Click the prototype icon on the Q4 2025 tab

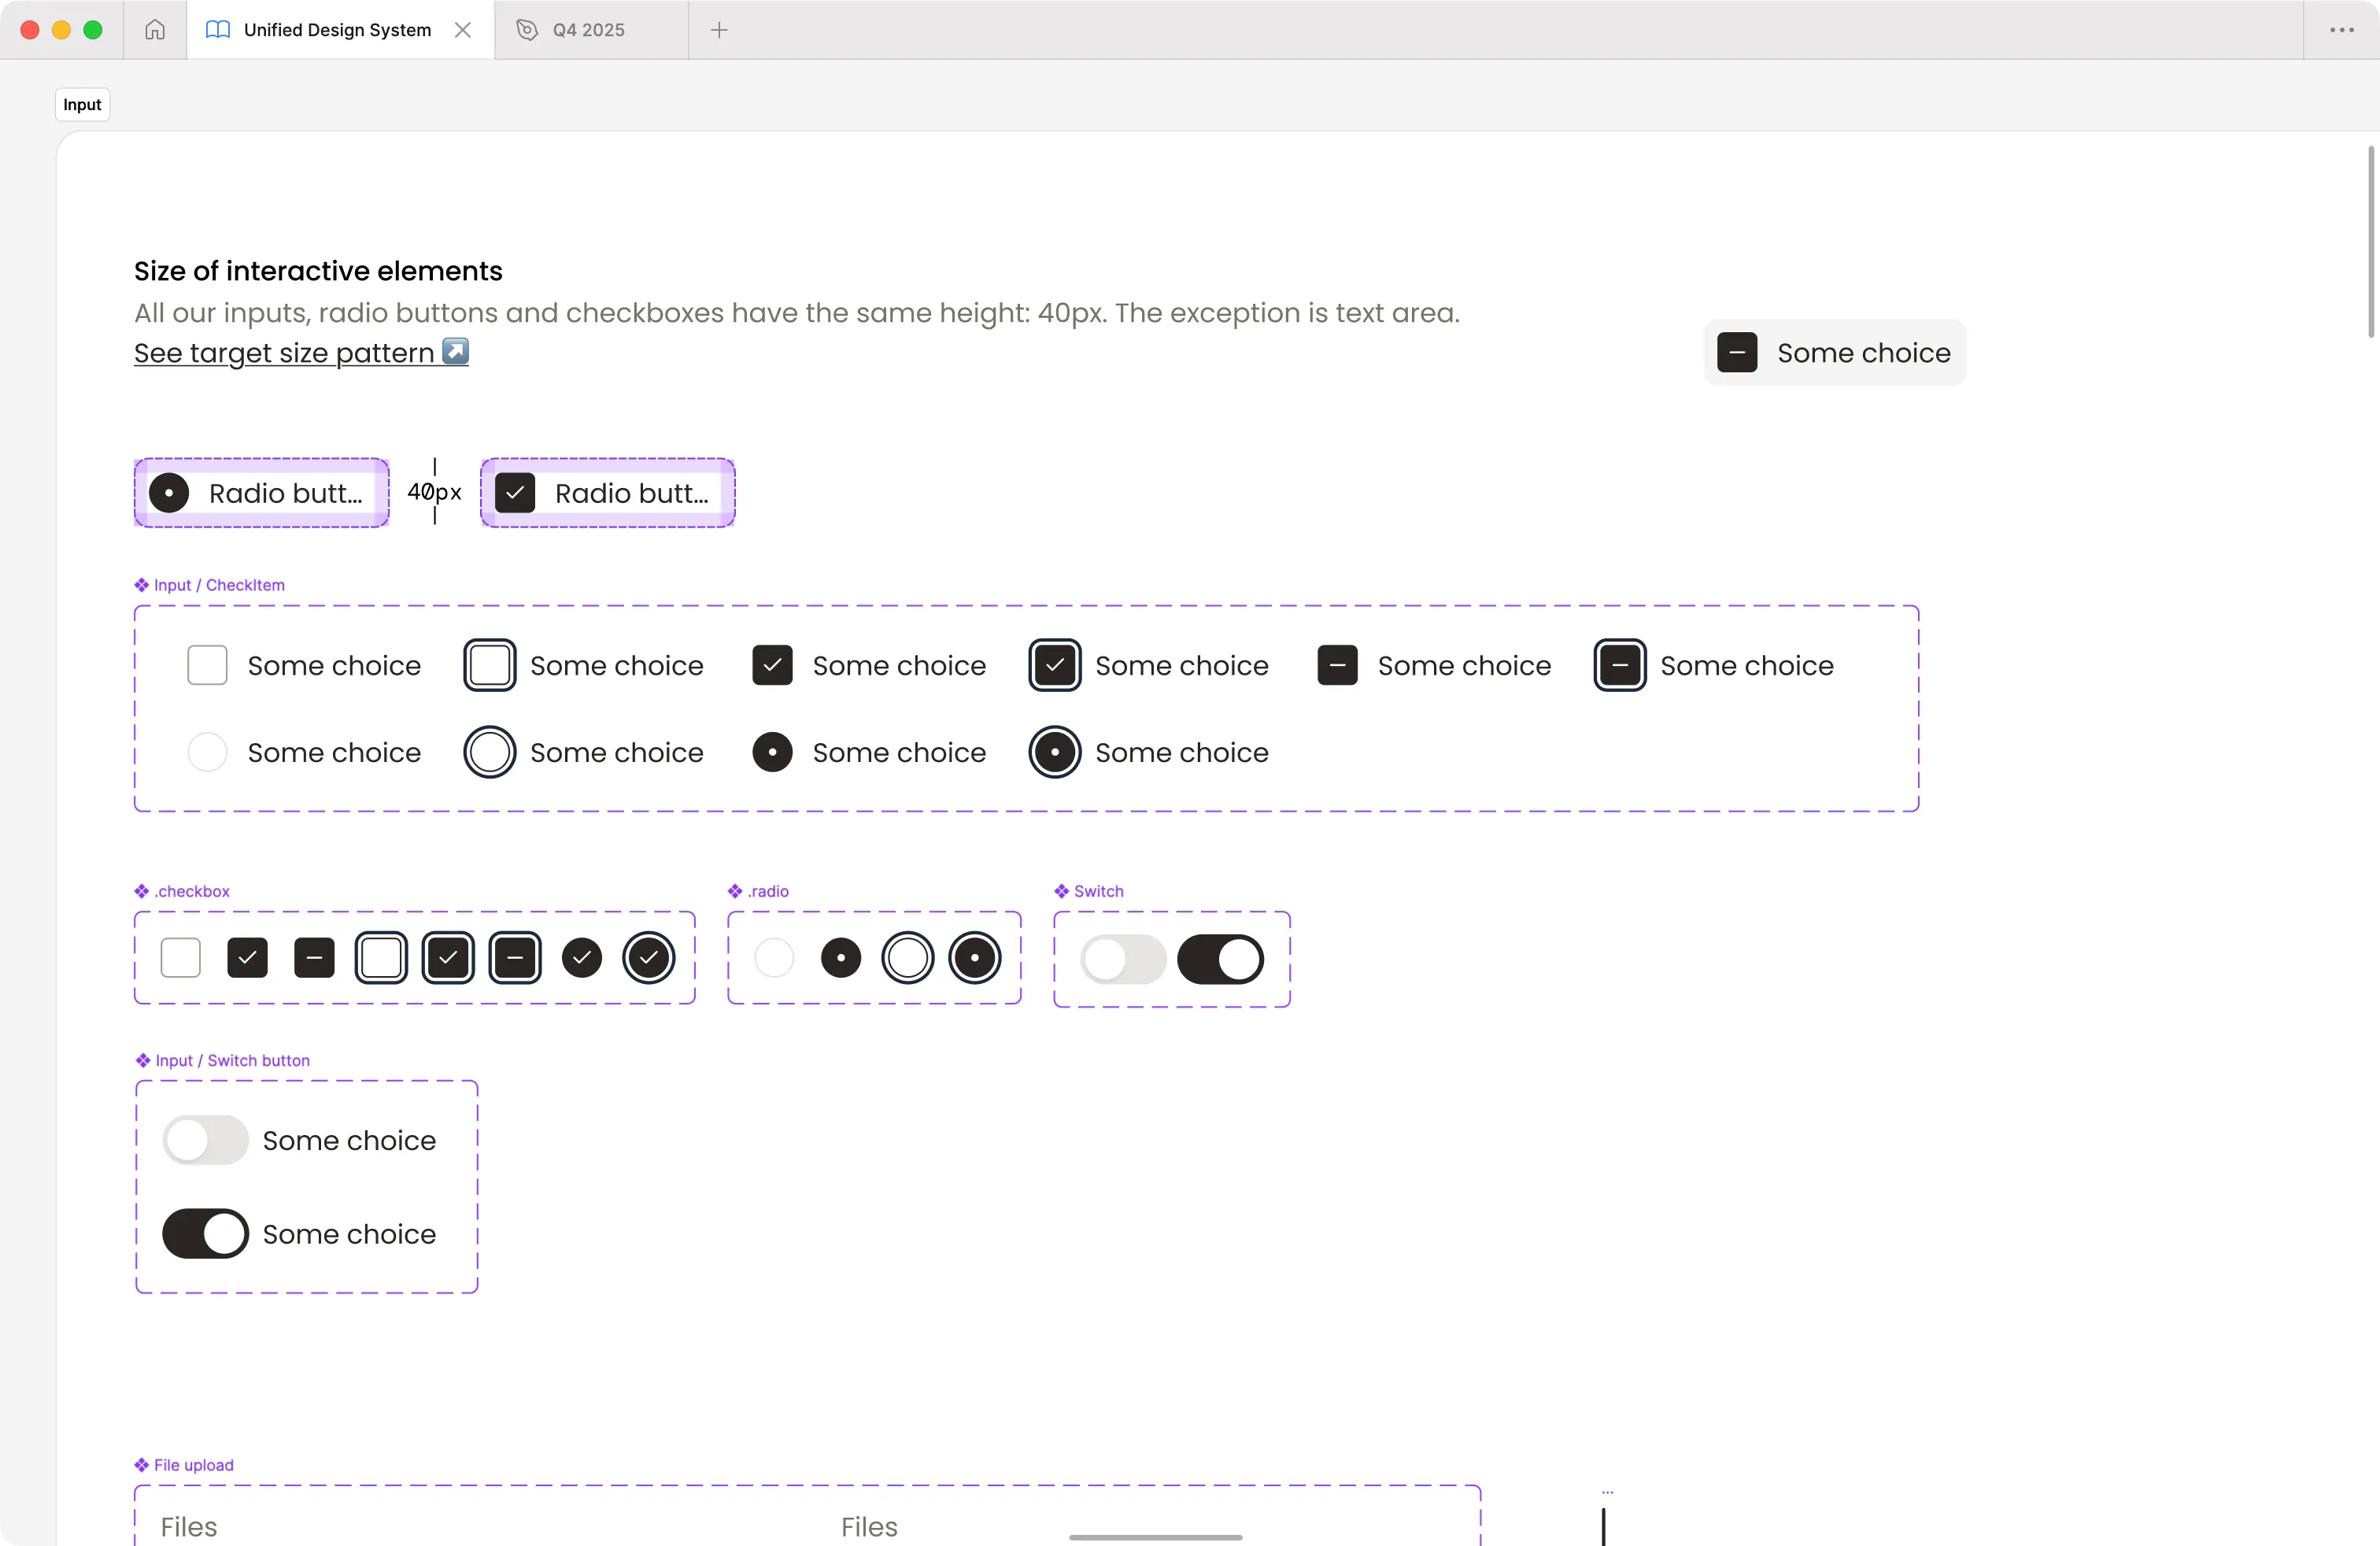pos(527,29)
